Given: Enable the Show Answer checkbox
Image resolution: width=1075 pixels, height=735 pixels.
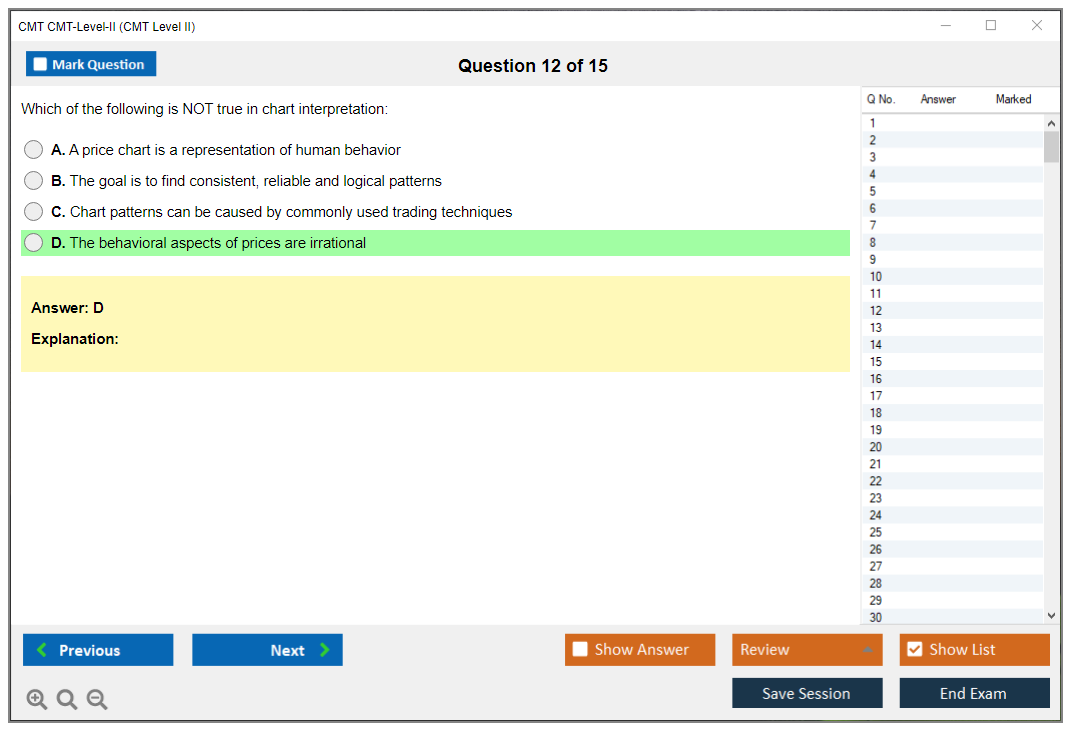Looking at the screenshot, I should pos(580,650).
